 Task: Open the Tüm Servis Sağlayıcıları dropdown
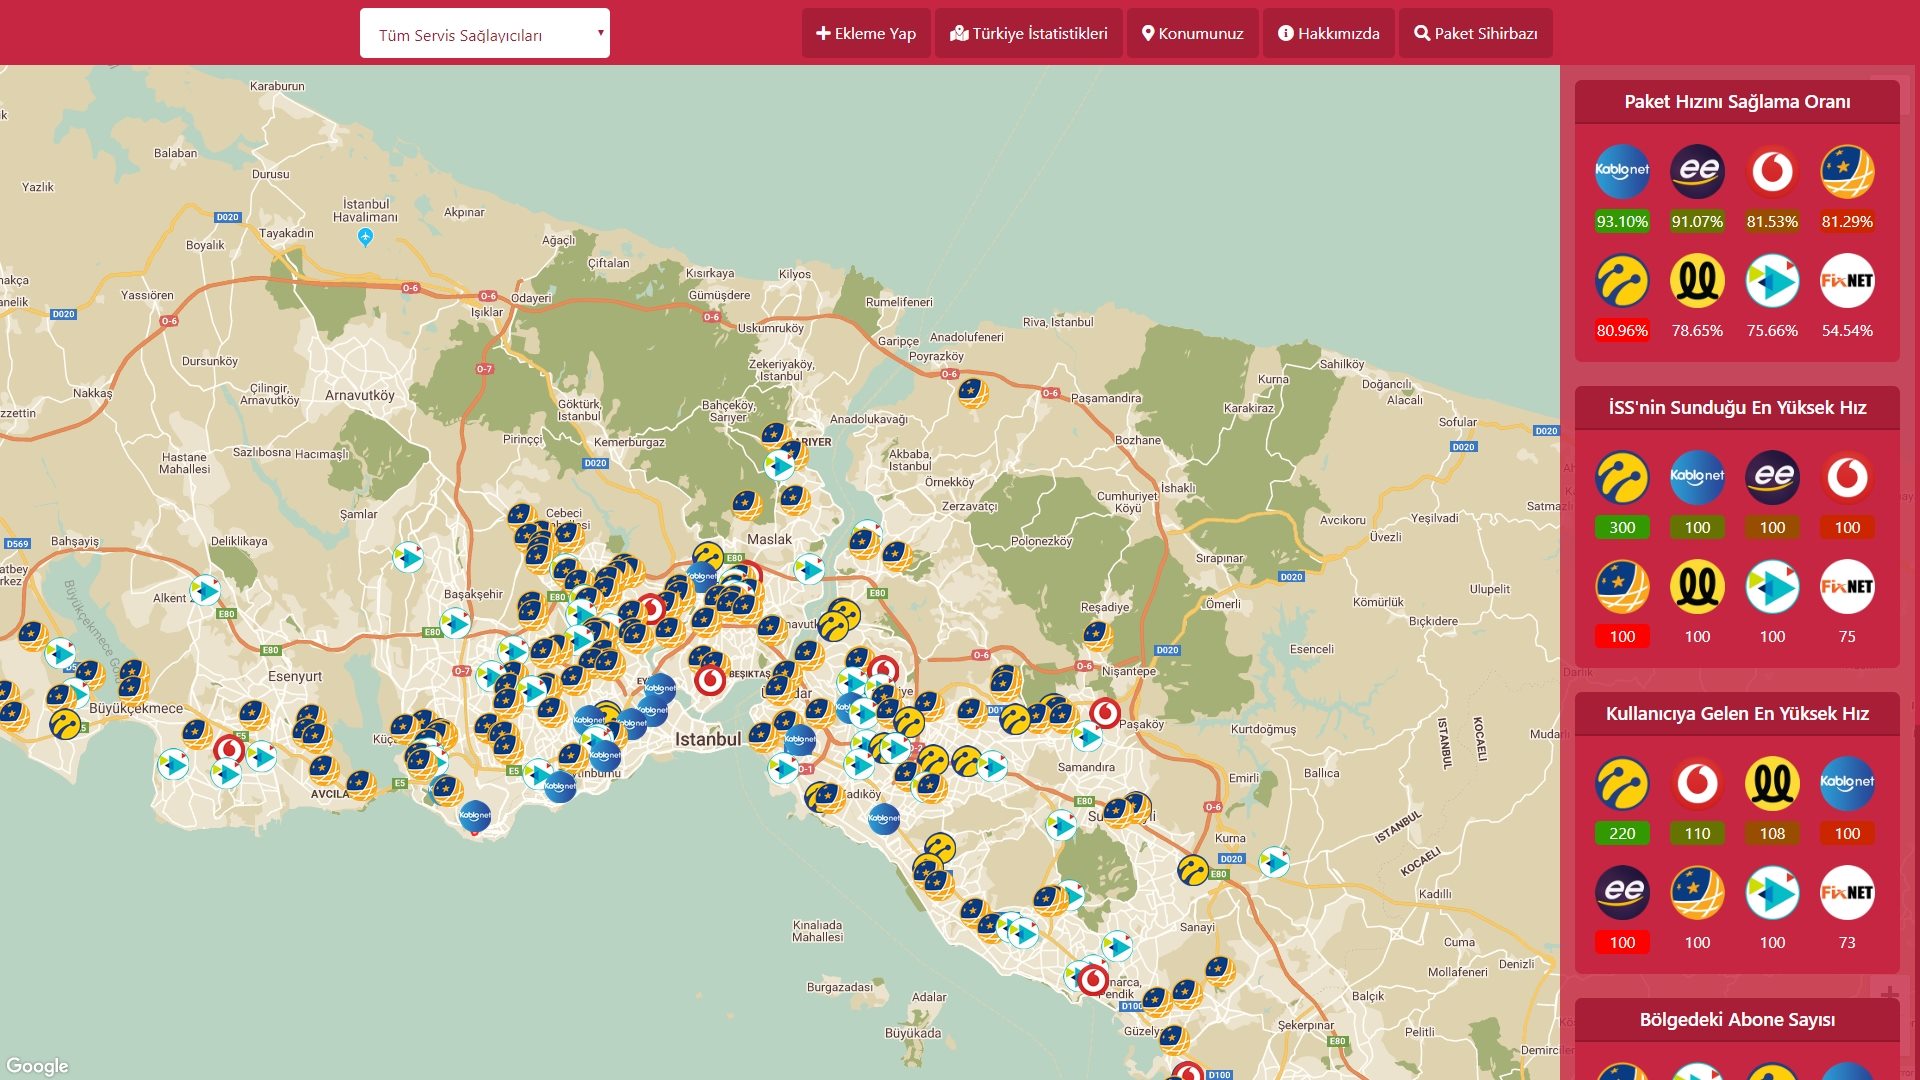(485, 34)
